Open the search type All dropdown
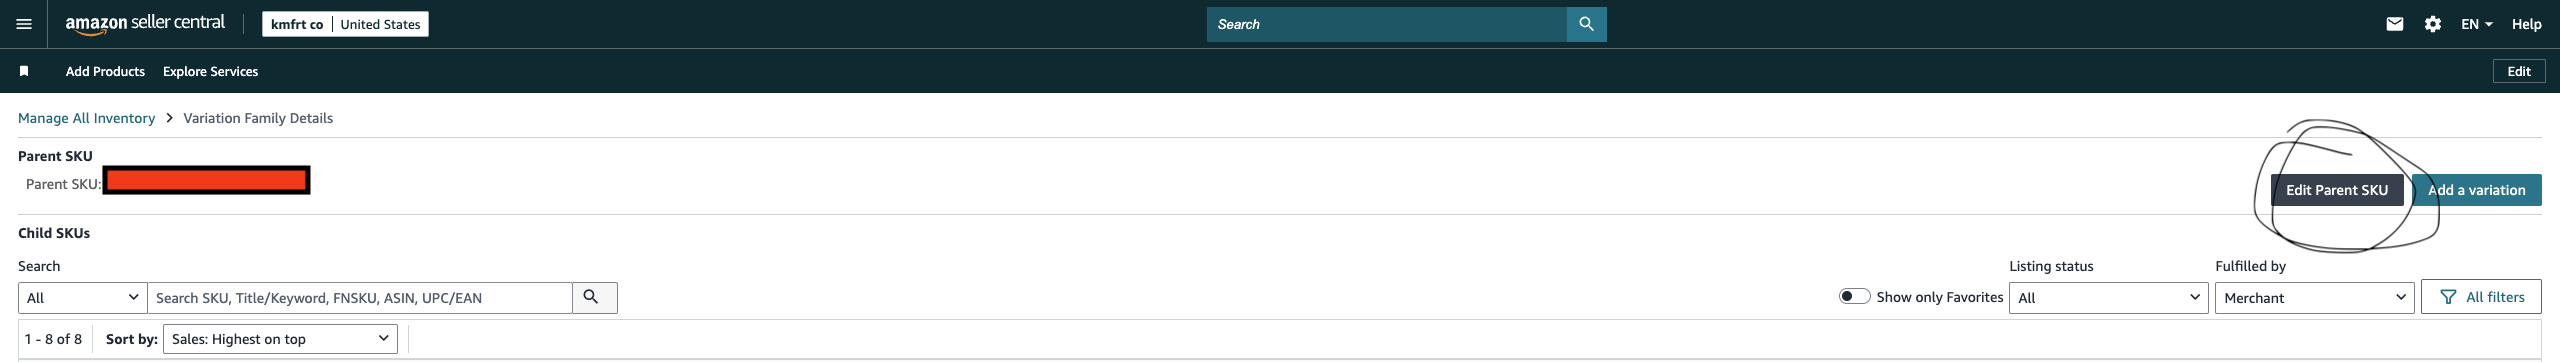2560x362 pixels. [x=83, y=298]
